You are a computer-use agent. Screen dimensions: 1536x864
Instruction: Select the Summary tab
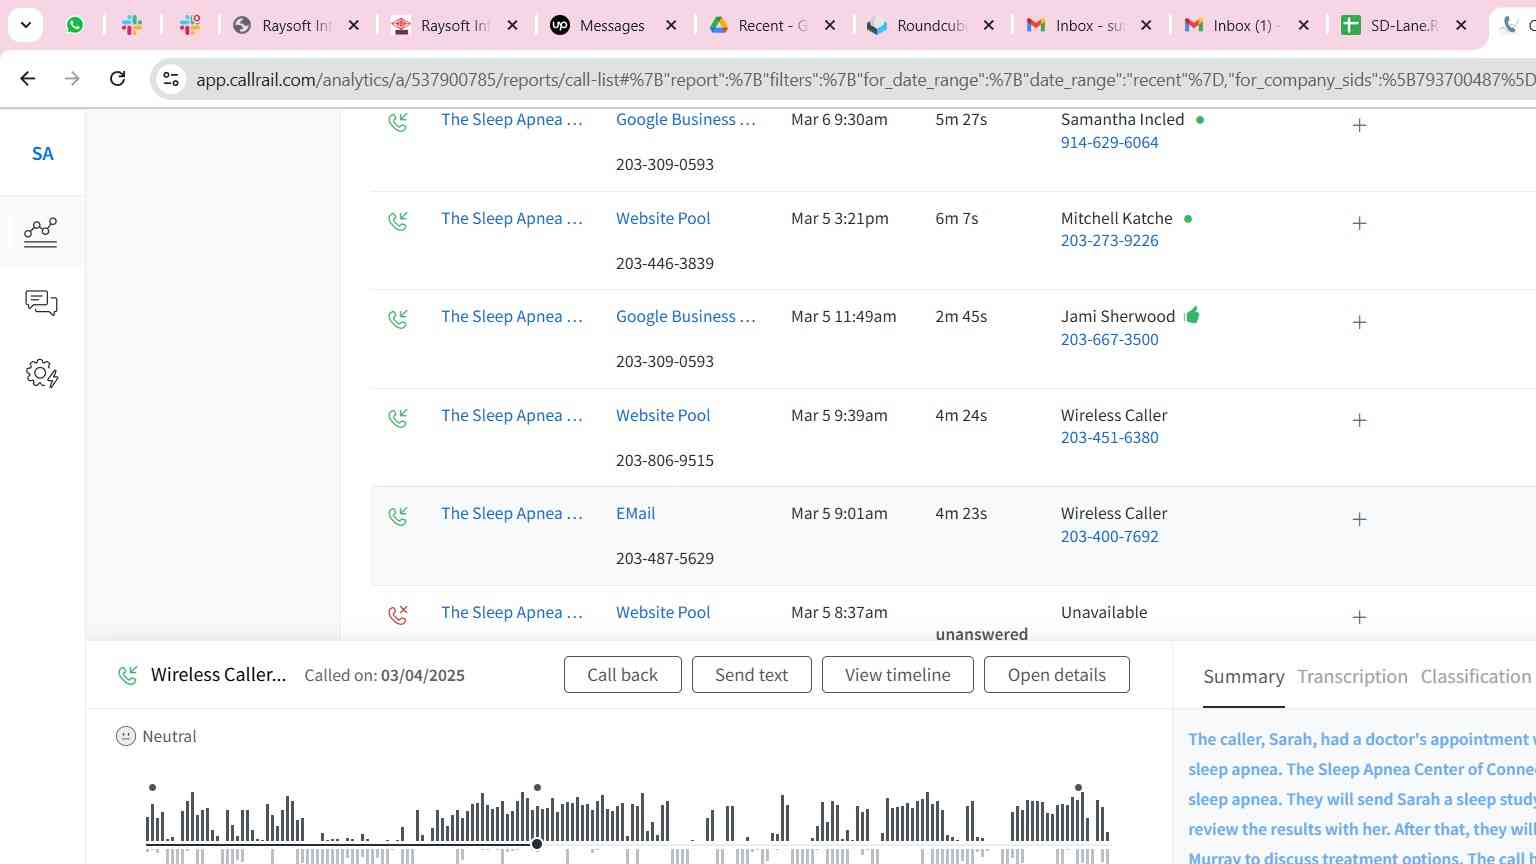point(1243,677)
